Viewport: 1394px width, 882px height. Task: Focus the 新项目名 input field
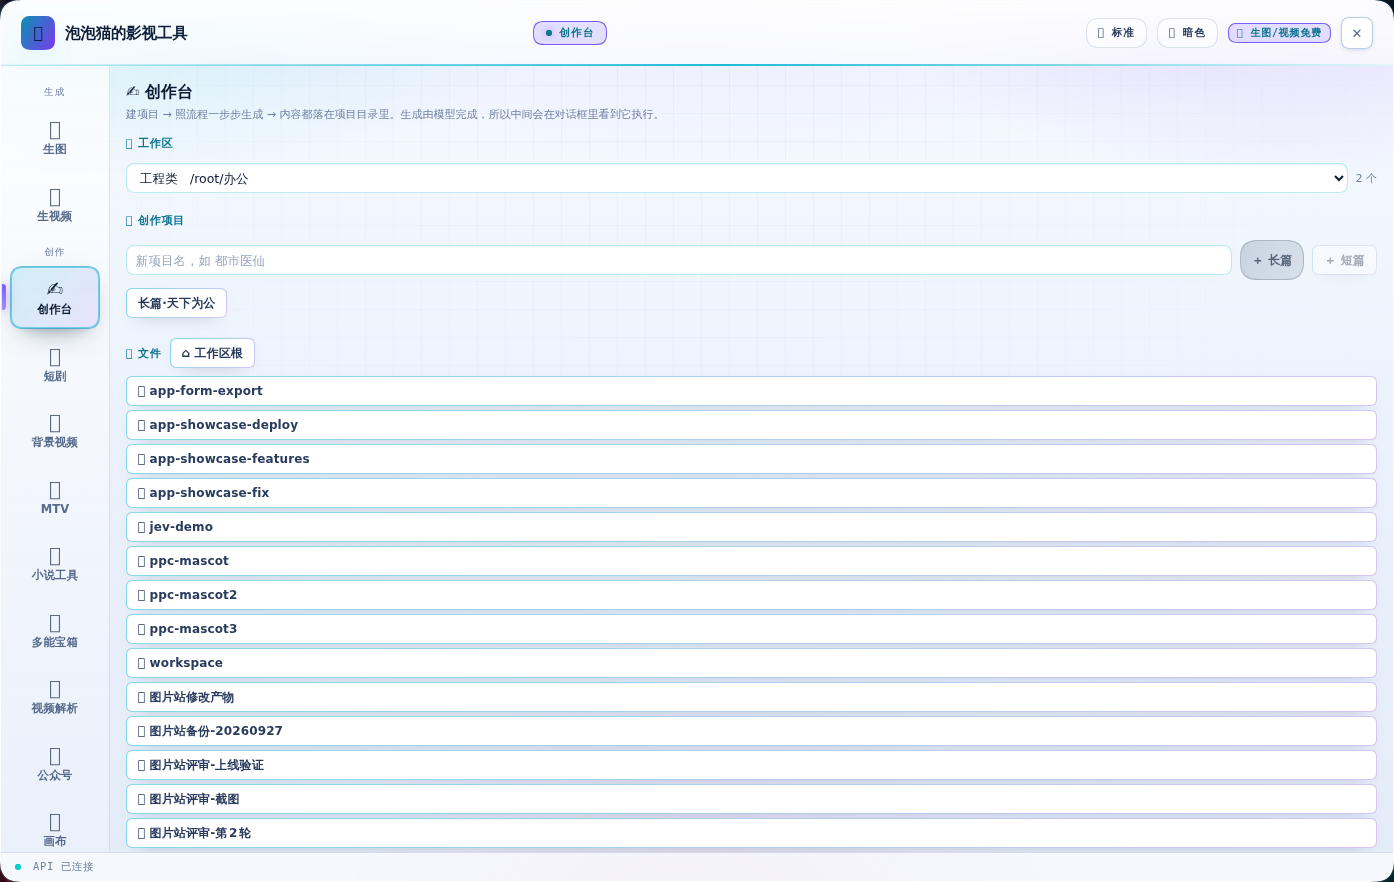[x=679, y=260]
